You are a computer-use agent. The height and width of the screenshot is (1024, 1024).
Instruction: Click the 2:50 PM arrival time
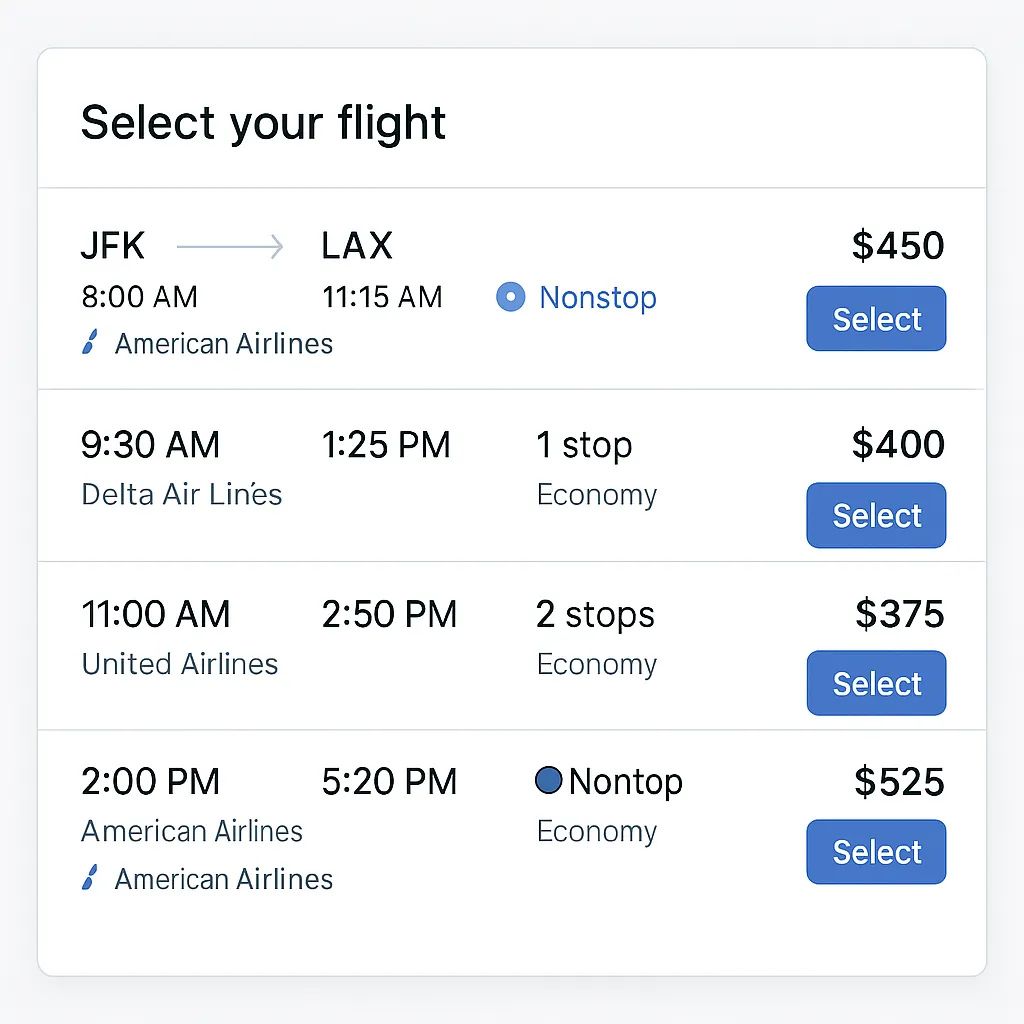pyautogui.click(x=389, y=614)
